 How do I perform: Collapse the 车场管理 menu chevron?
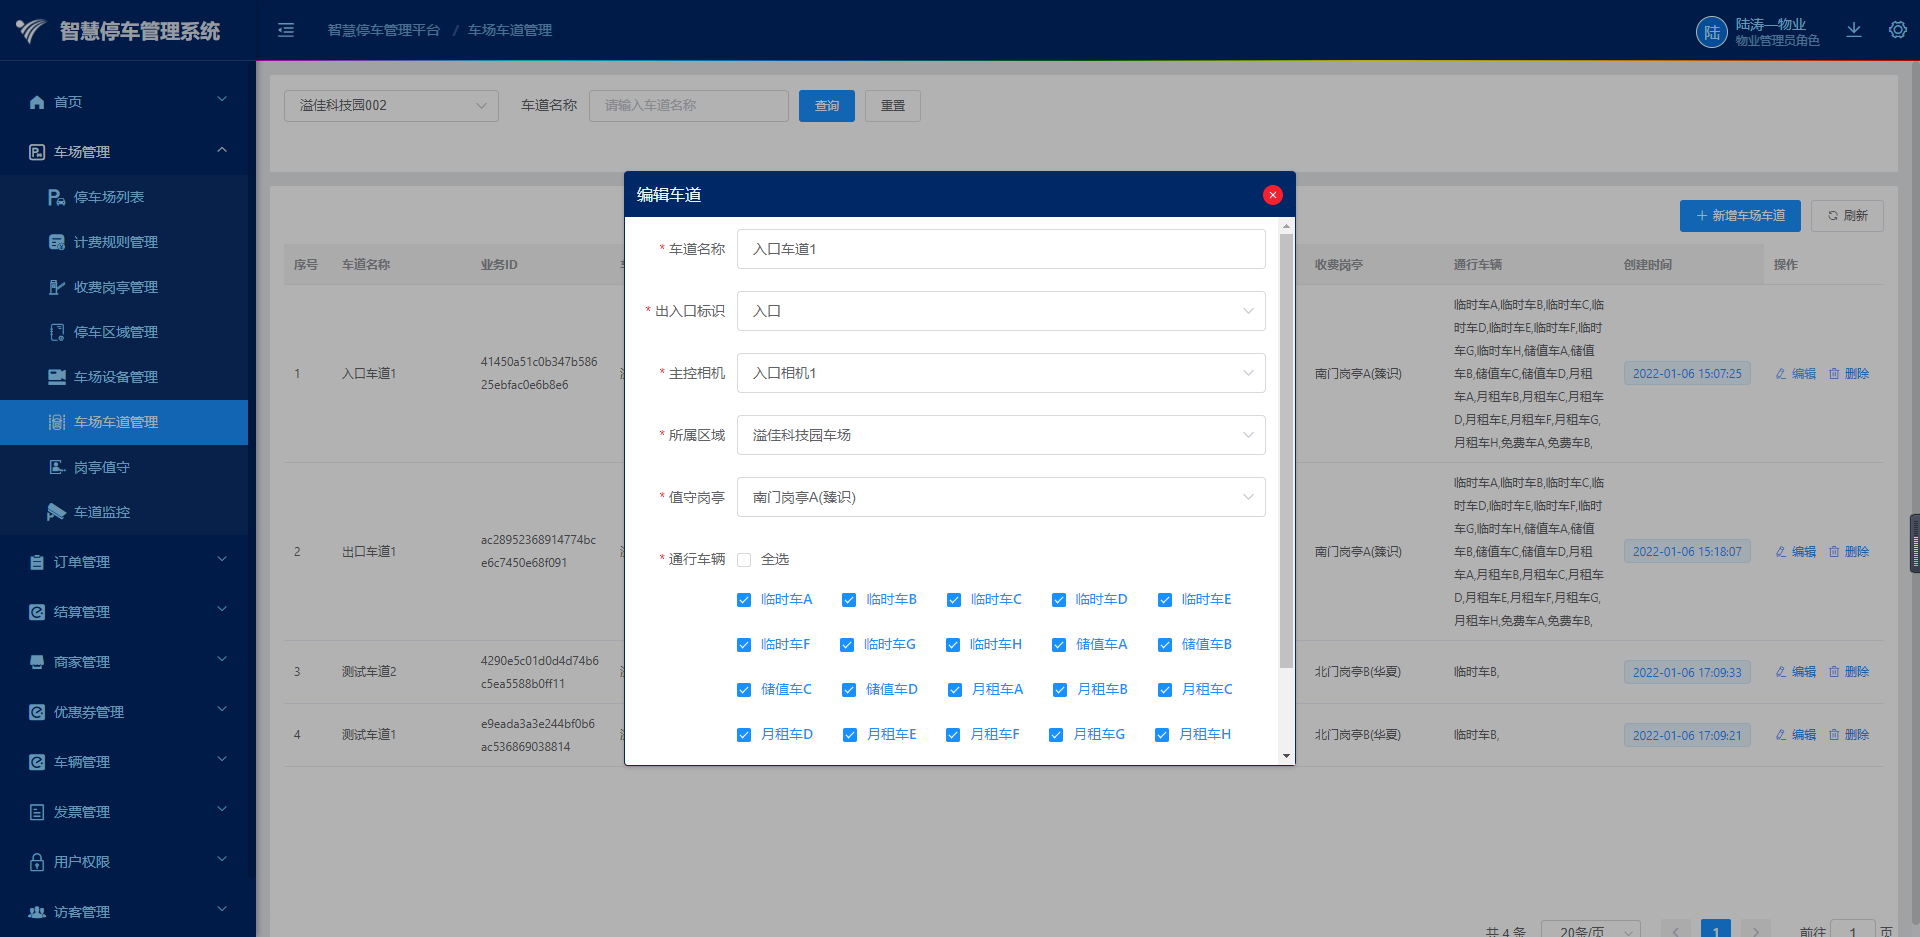pos(222,150)
